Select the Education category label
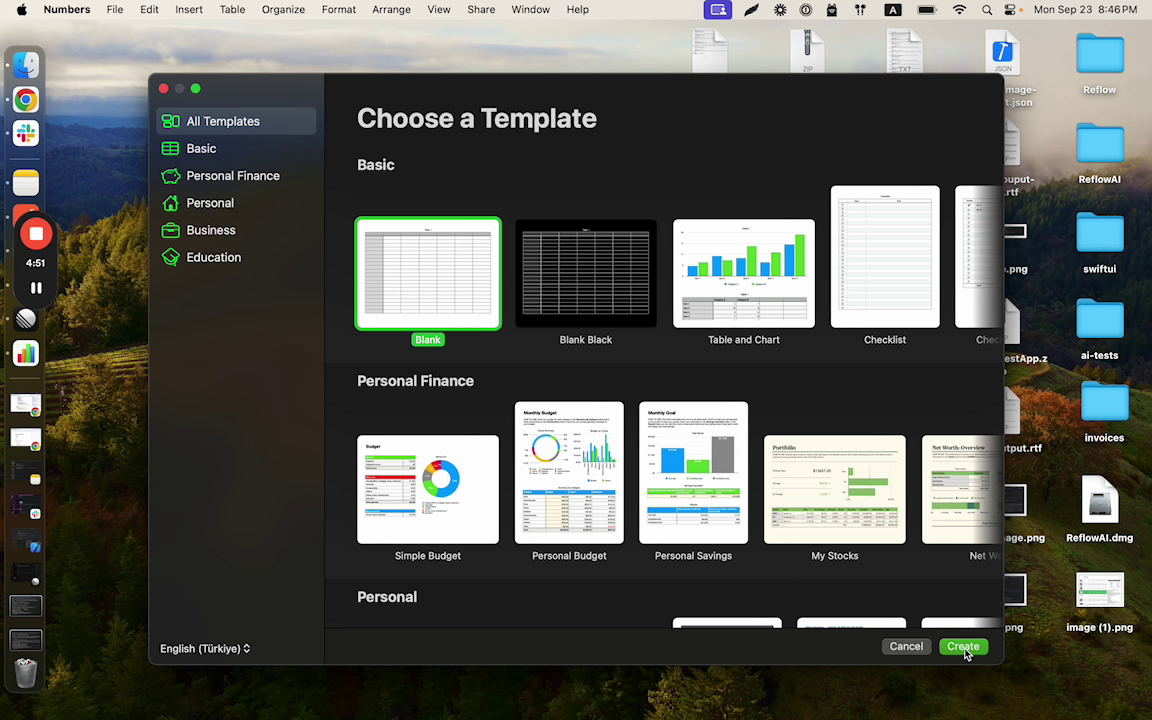1152x720 pixels. tap(214, 257)
